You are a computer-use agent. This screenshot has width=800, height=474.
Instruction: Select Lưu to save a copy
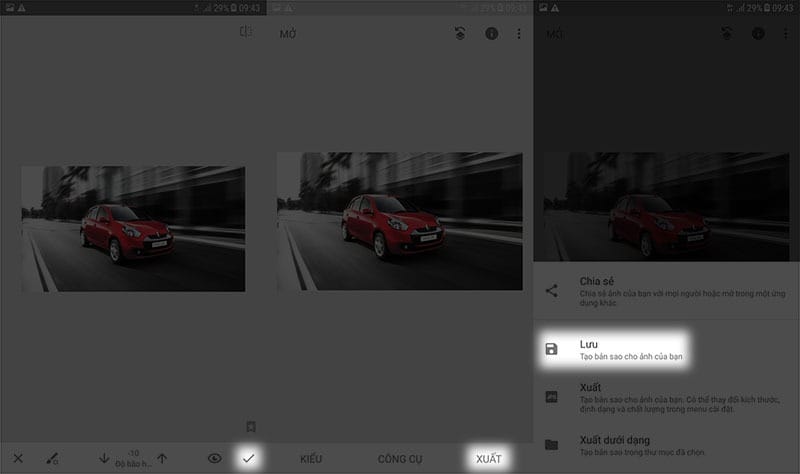(x=613, y=350)
